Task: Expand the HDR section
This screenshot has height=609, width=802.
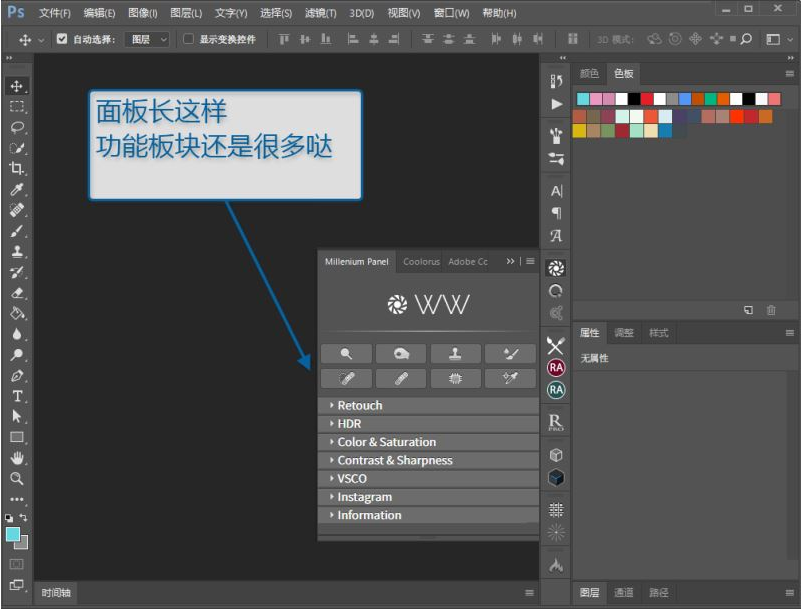Action: point(429,424)
